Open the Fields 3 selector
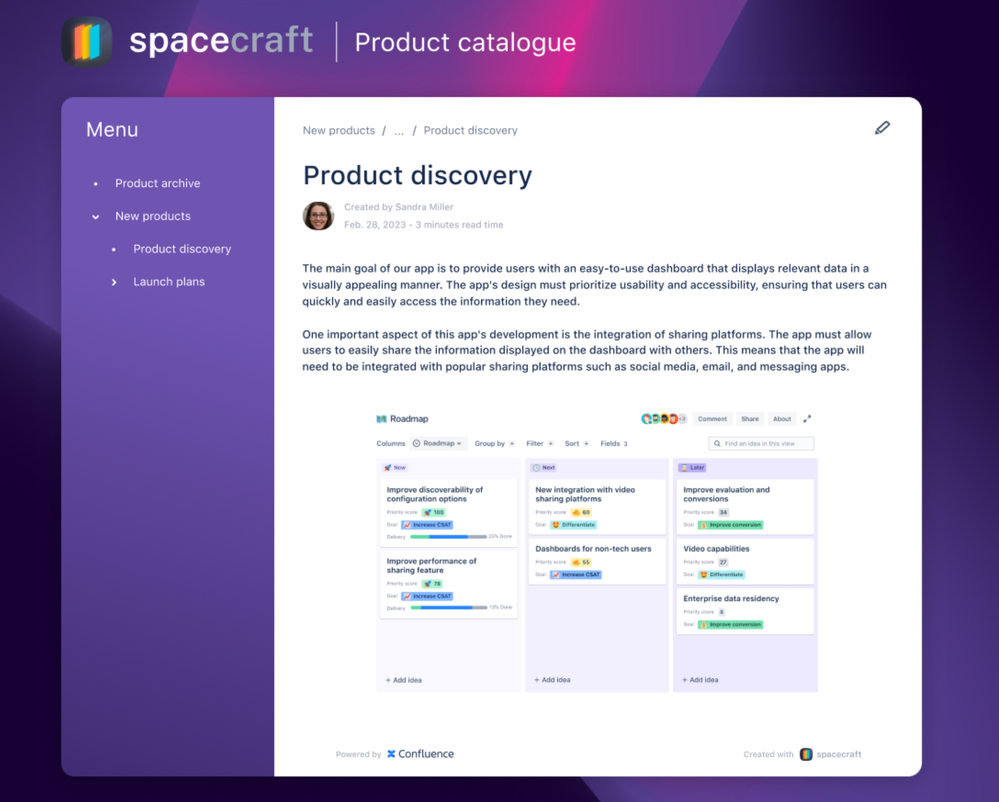The image size is (999, 802). (x=614, y=443)
